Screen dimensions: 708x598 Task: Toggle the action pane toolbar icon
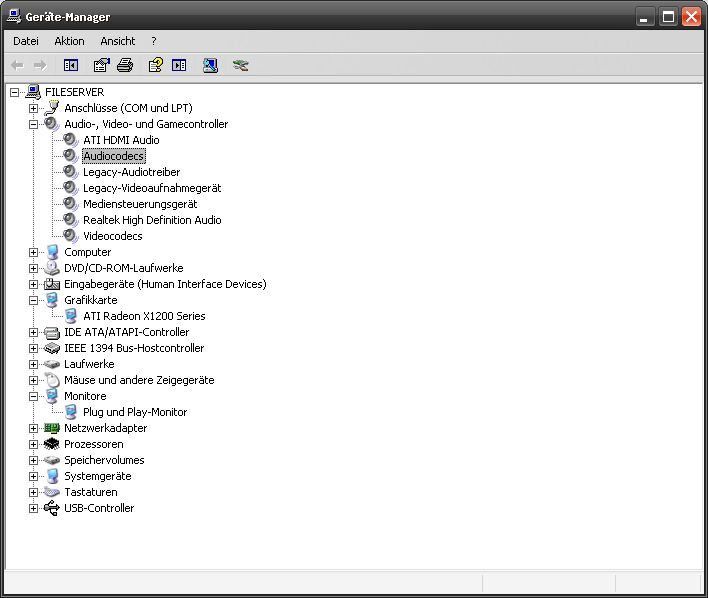point(179,65)
